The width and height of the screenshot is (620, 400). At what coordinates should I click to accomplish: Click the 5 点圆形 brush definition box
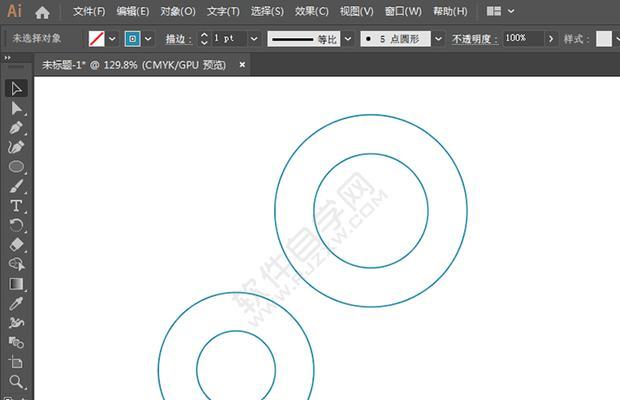coord(395,39)
